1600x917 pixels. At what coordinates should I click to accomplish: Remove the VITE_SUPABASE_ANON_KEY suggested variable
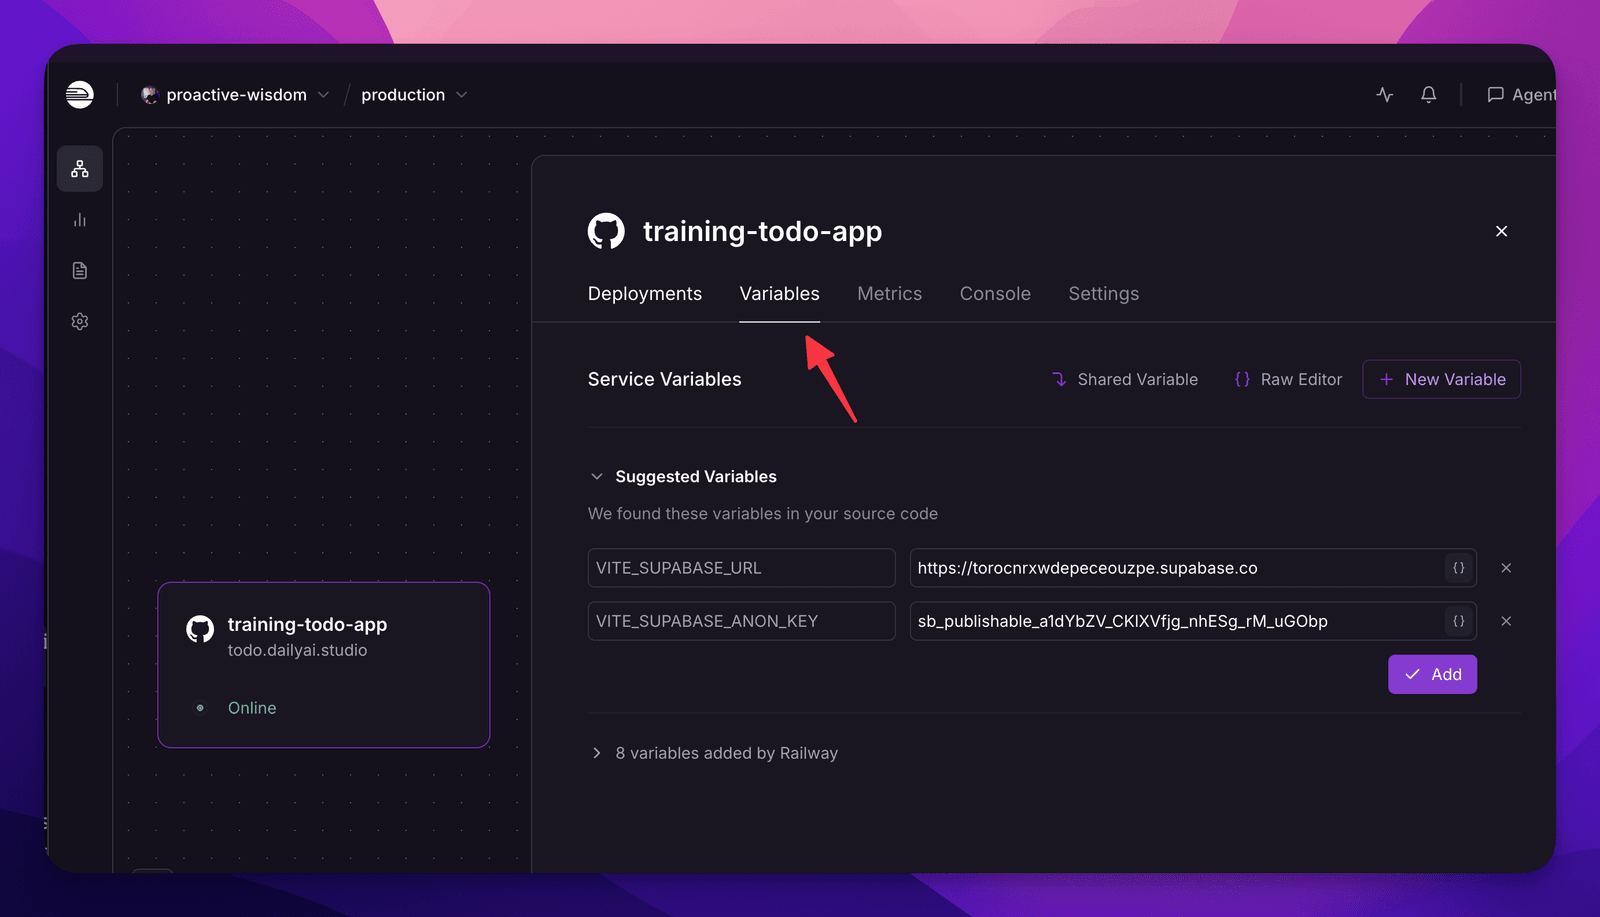click(1506, 621)
